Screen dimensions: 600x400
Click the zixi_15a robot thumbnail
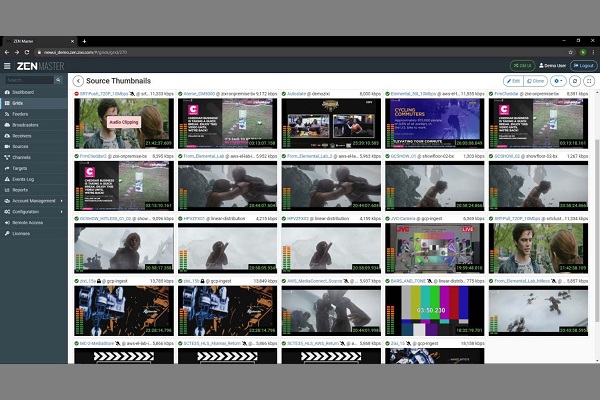(x=124, y=310)
